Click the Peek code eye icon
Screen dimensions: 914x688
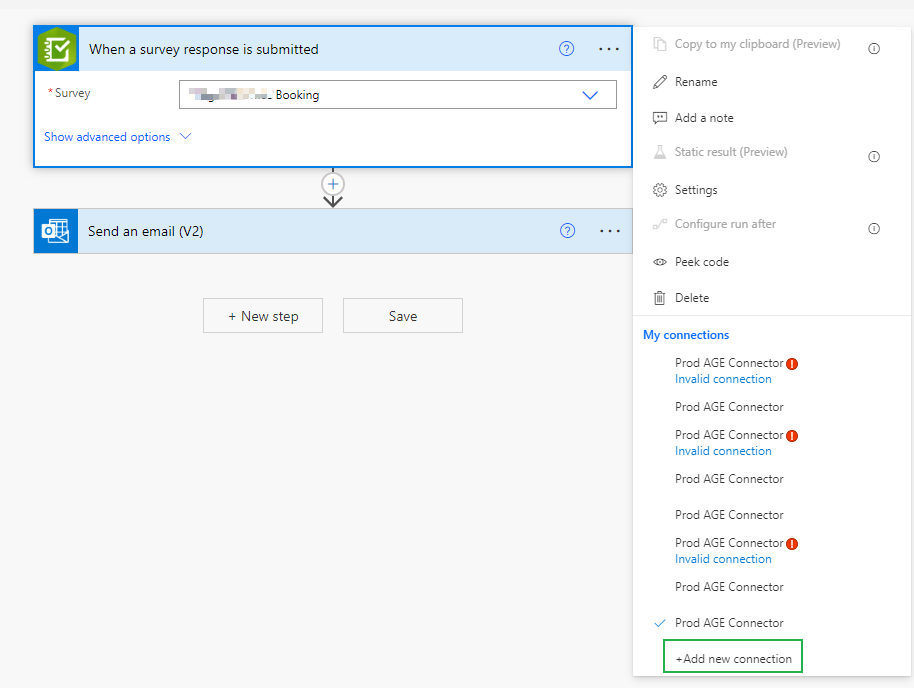tap(660, 261)
